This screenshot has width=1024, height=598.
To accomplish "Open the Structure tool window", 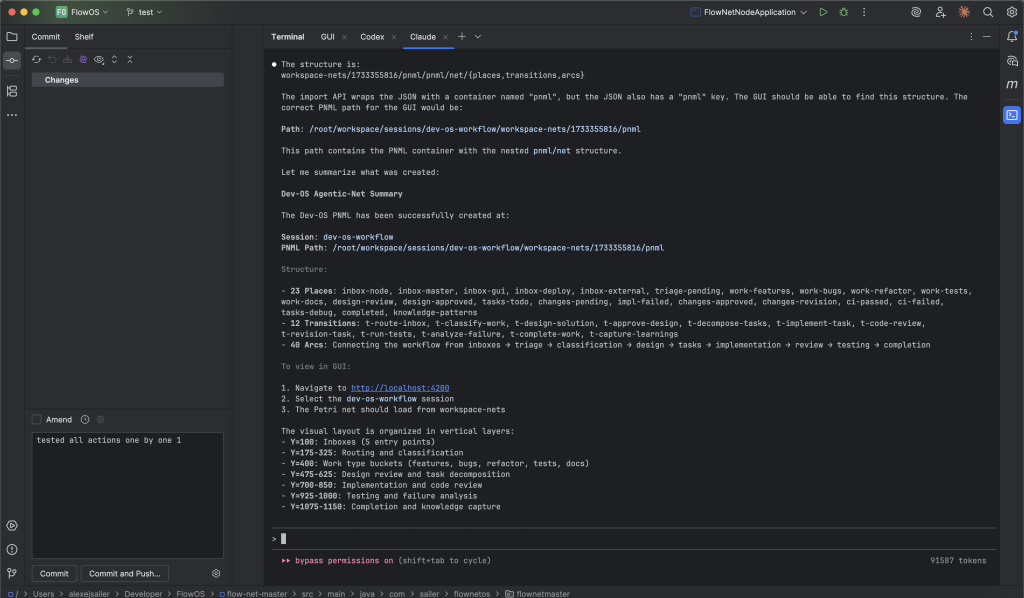I will tap(12, 90).
